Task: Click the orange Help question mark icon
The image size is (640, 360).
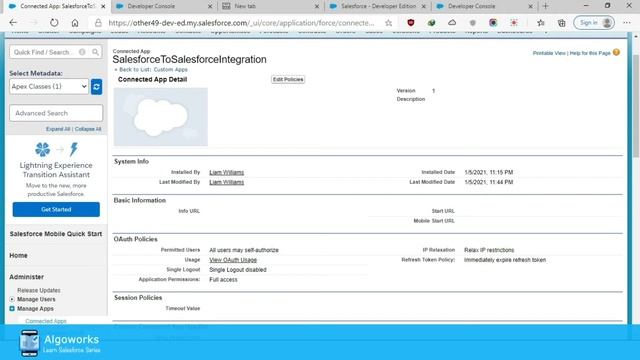Action: pyautogui.click(x=616, y=52)
